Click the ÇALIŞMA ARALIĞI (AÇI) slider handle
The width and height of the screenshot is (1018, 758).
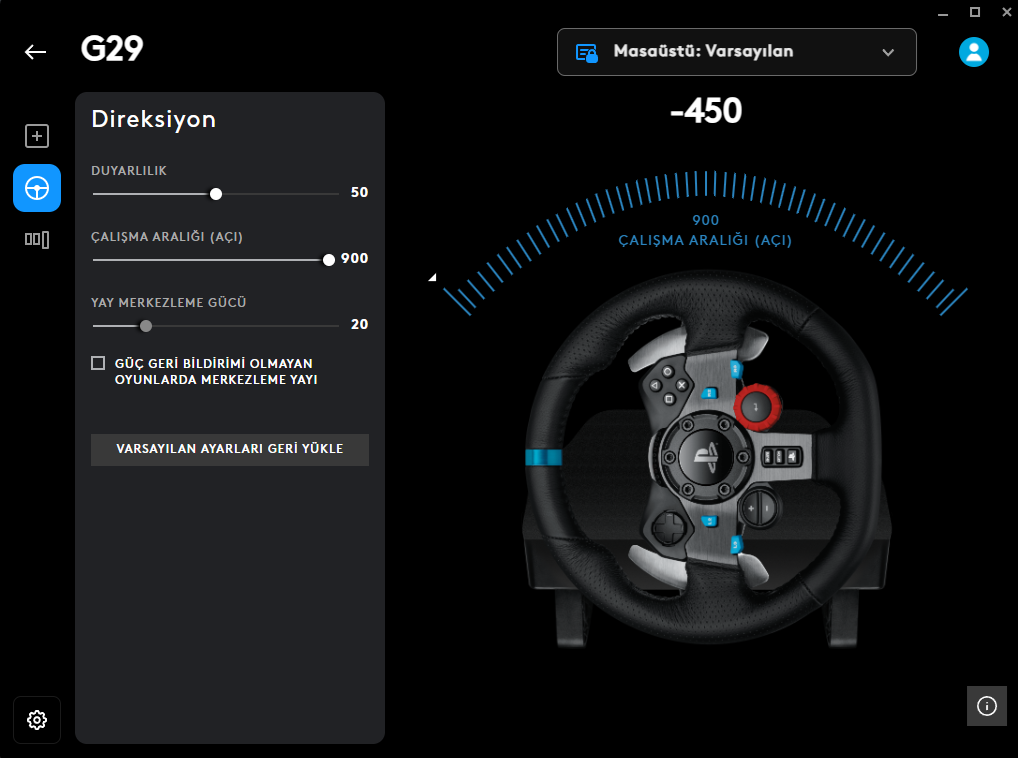tap(329, 260)
